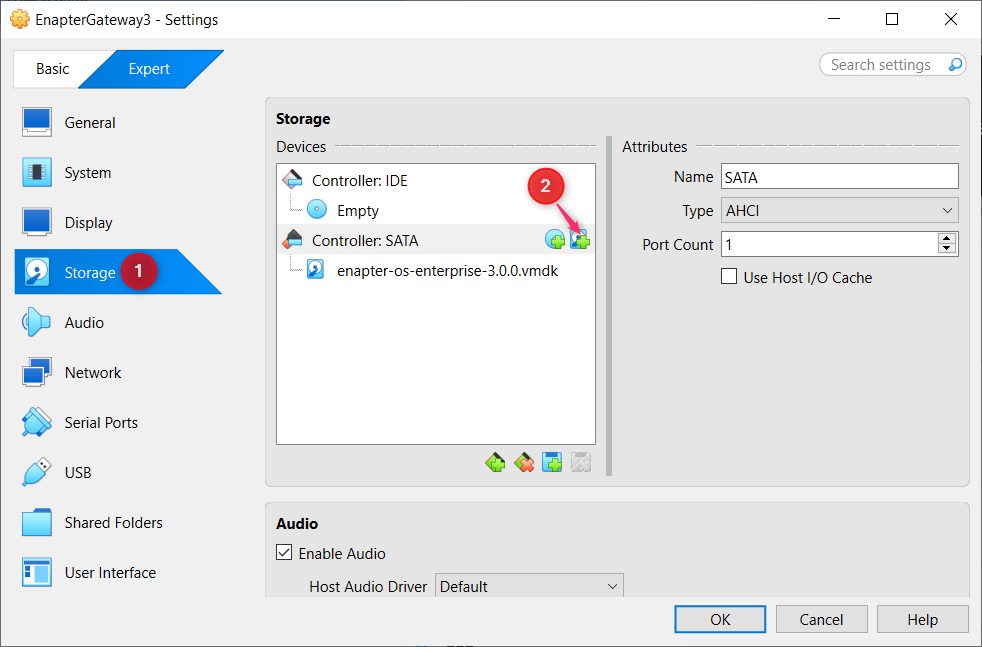This screenshot has width=982, height=647.
Task: Enable Use Host I/O Cache
Action: (729, 277)
